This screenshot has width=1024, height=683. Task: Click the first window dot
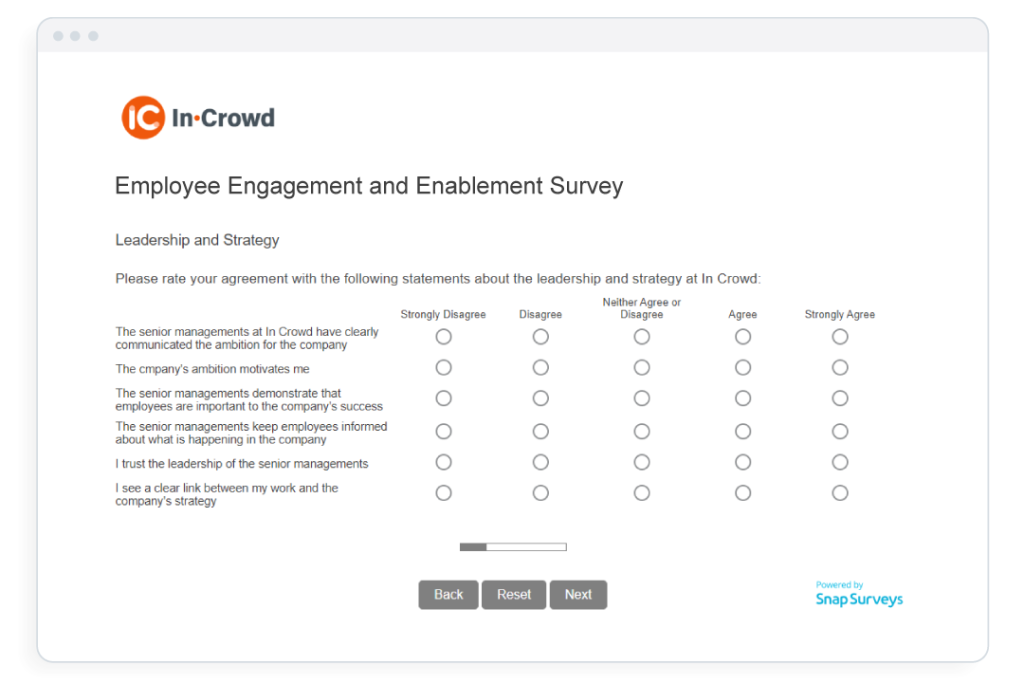(60, 35)
